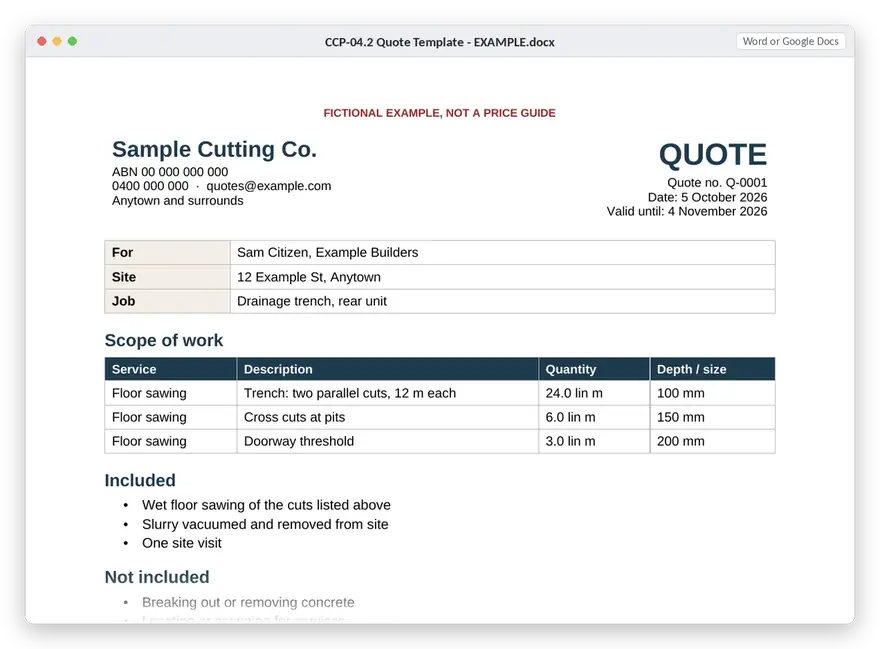
Task: Click 'Valid until: 4 November 2026' line
Action: [687, 211]
